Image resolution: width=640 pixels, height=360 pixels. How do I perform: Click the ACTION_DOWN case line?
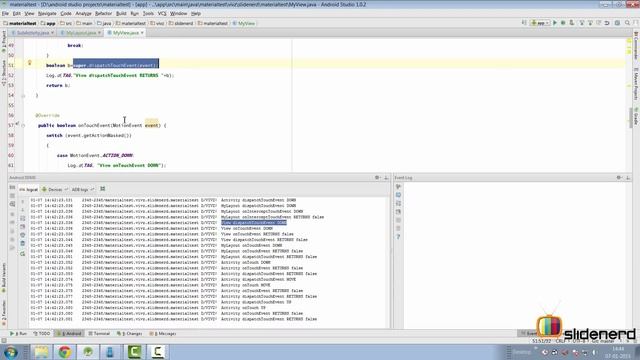[x=96, y=156]
